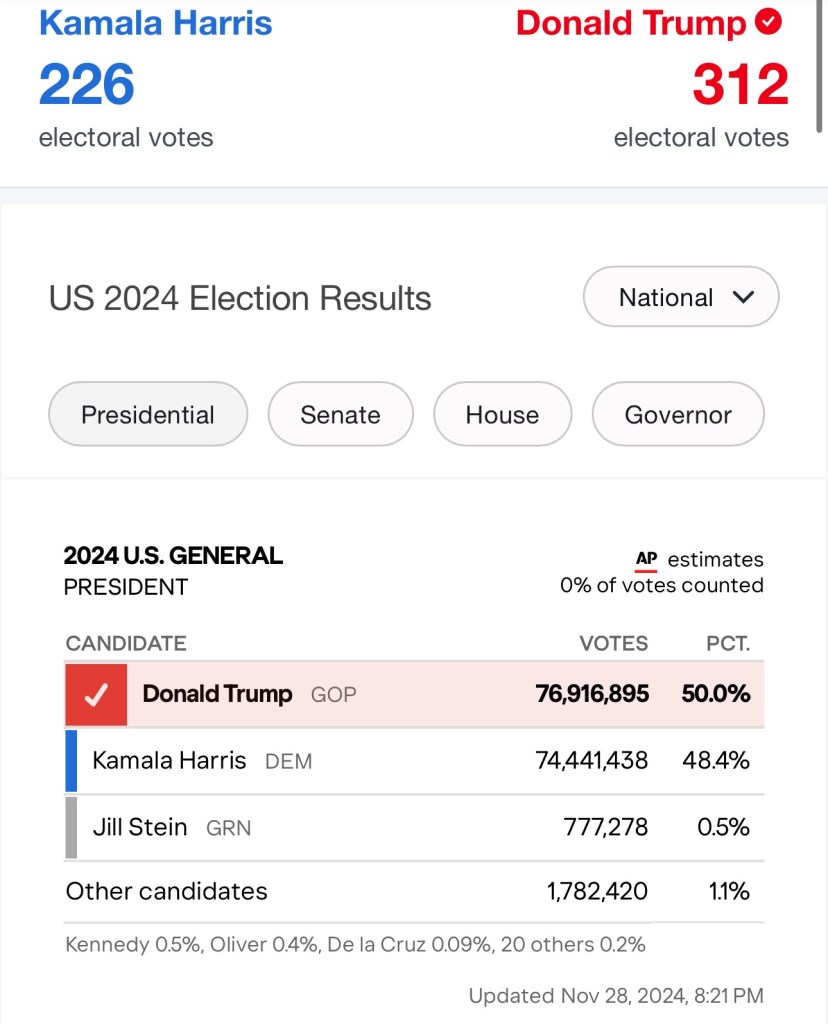Click the Kamala Harris name at top
Viewport: 828px width, 1024px height.
pyautogui.click(x=155, y=23)
